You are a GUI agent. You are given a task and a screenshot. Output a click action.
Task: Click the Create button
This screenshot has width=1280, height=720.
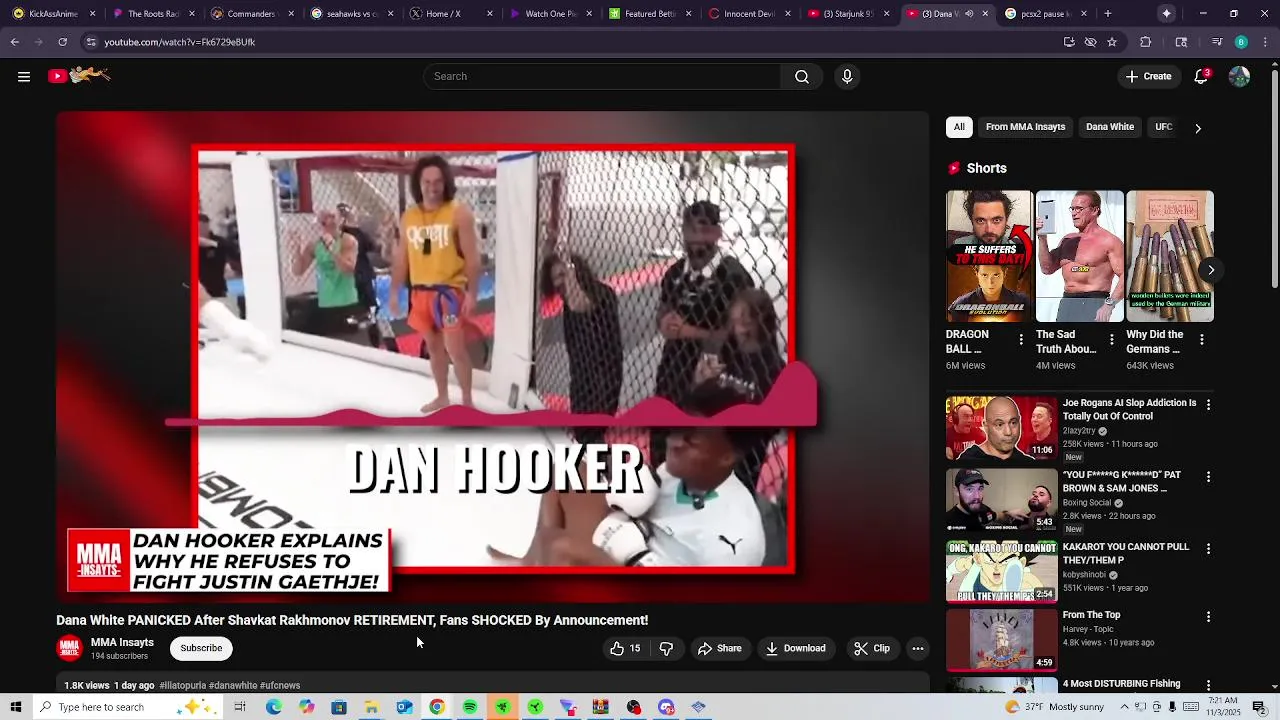coord(1148,77)
